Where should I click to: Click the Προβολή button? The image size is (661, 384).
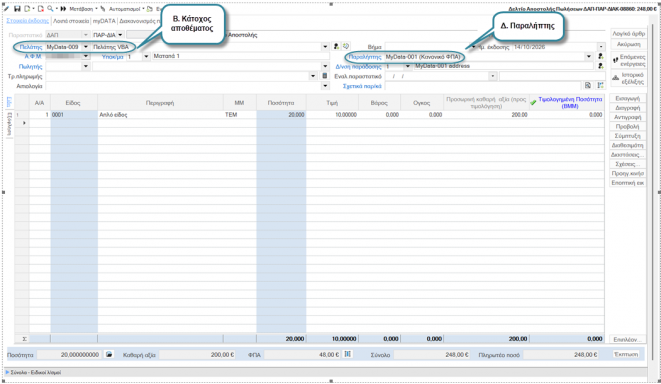627,126
